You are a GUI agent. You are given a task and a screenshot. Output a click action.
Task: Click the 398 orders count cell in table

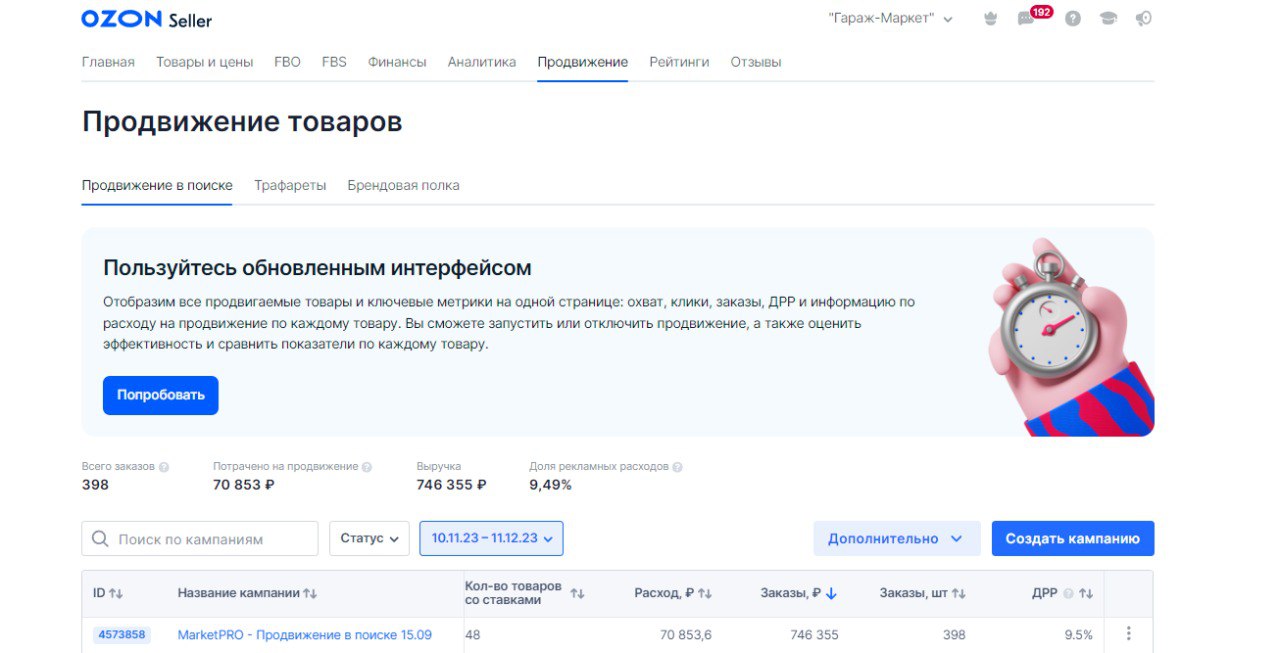[954, 635]
